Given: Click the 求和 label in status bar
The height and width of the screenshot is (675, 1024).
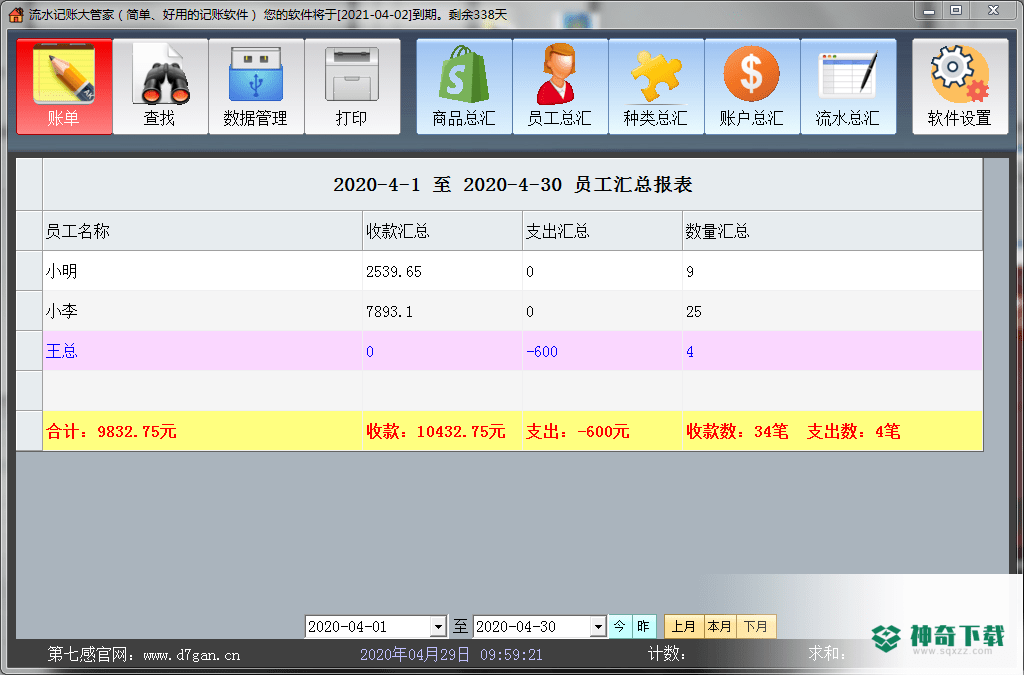Looking at the screenshot, I should pos(827,654).
